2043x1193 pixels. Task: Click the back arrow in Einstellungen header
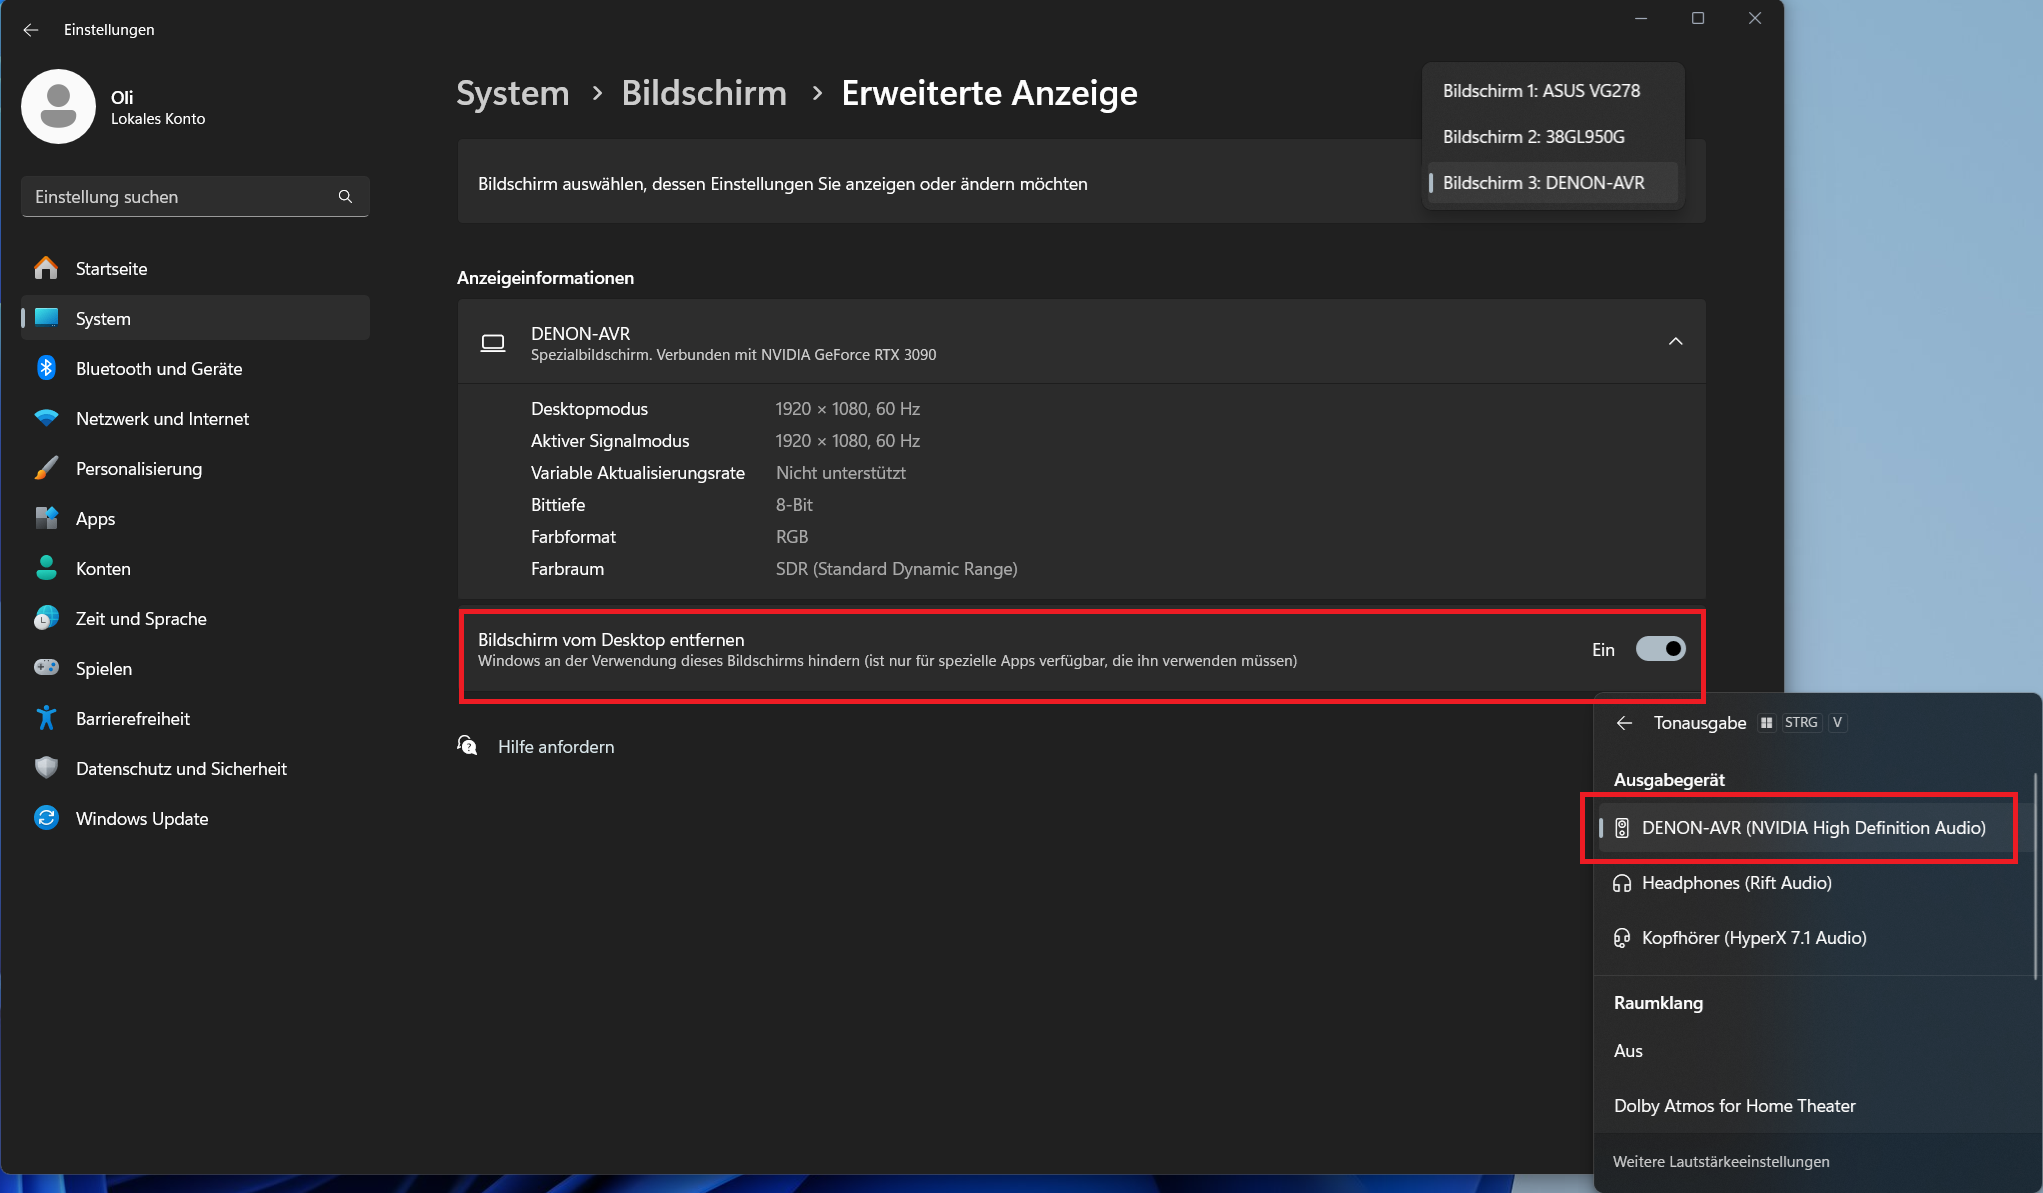[31, 30]
